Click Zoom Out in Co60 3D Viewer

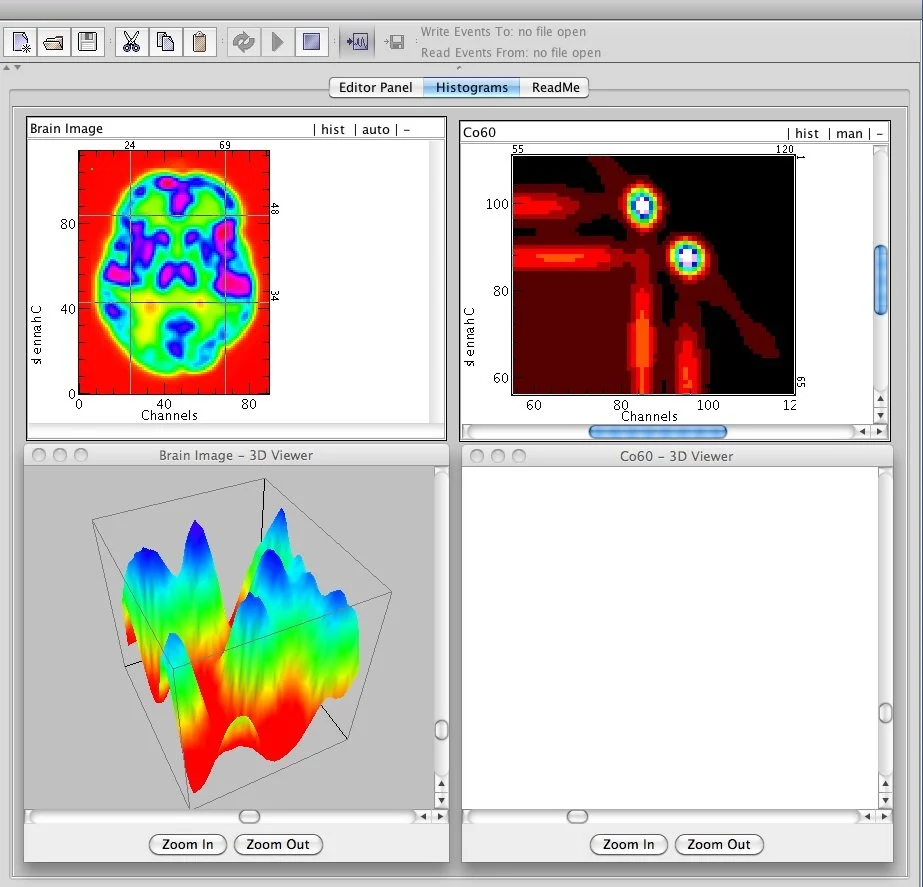tap(719, 844)
